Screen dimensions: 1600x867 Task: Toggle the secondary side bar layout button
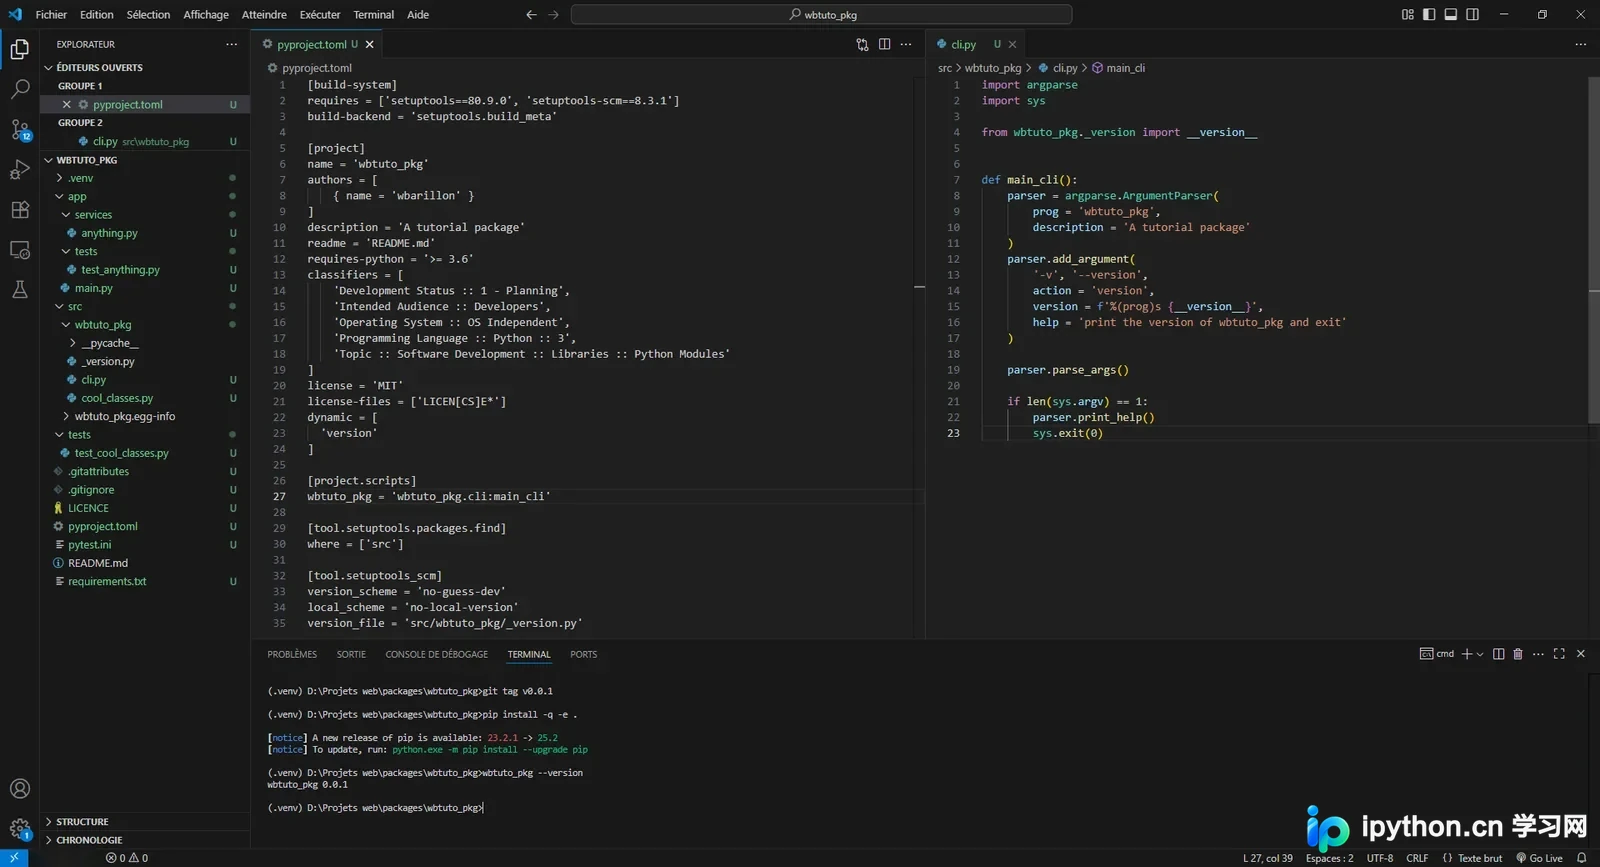point(1473,15)
